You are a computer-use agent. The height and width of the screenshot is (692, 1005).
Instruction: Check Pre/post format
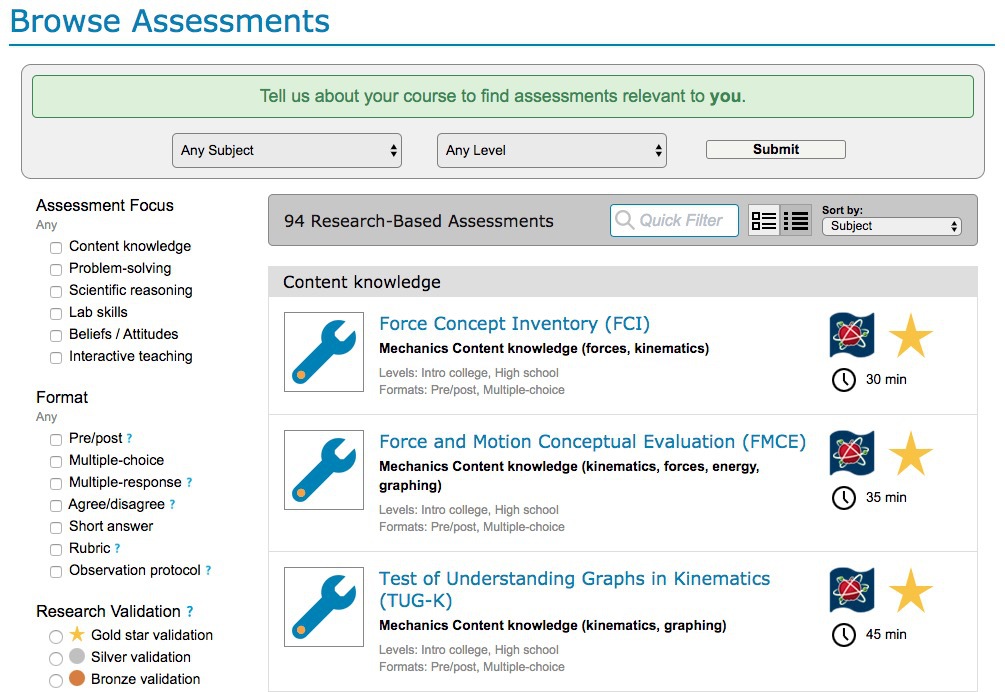[x=56, y=440]
